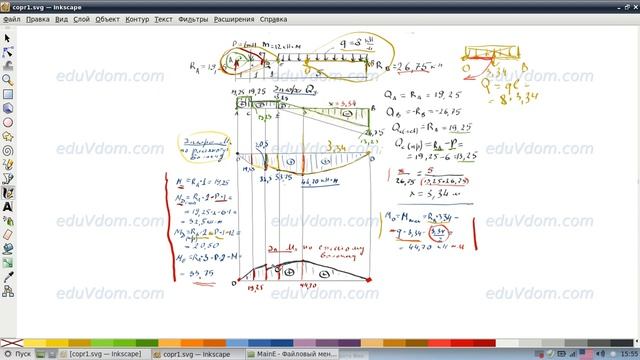Image resolution: width=640 pixels, height=360 pixels.
Task: Pick the darkest red palette swatch
Action: click(484, 343)
